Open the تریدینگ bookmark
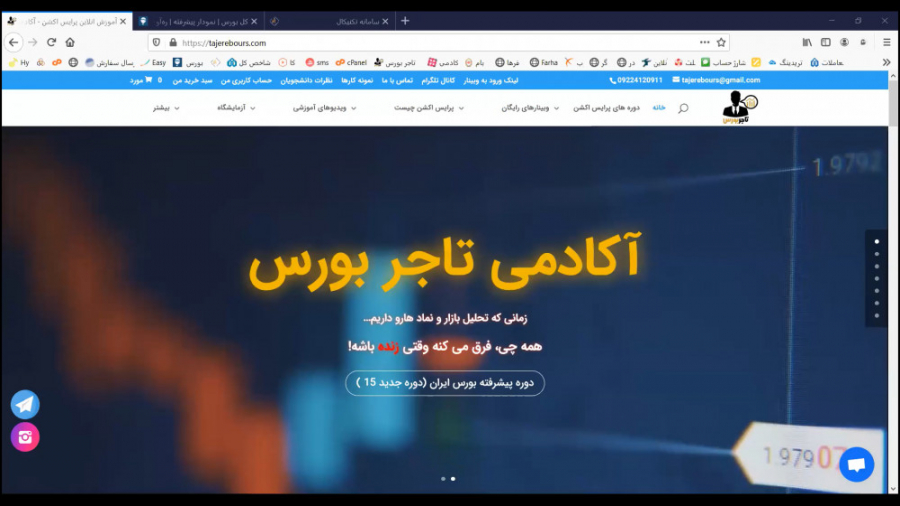This screenshot has width=900, height=506. click(785, 63)
